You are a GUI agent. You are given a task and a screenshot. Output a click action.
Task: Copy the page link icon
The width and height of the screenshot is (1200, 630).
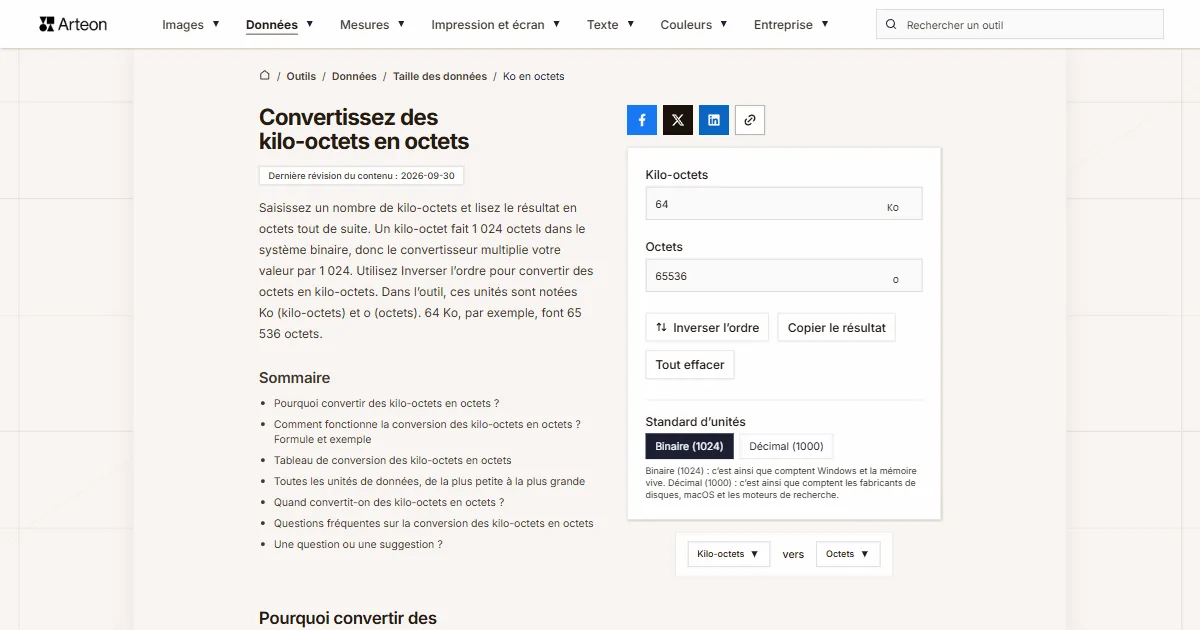[x=750, y=120]
